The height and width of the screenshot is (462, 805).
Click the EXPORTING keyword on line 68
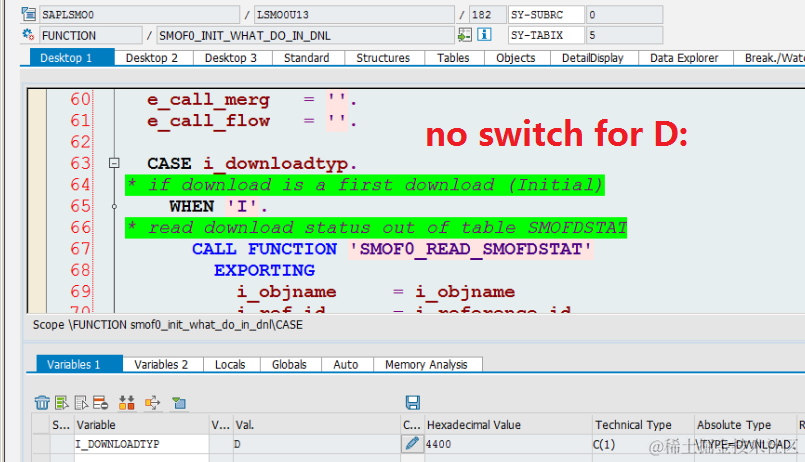click(x=264, y=271)
